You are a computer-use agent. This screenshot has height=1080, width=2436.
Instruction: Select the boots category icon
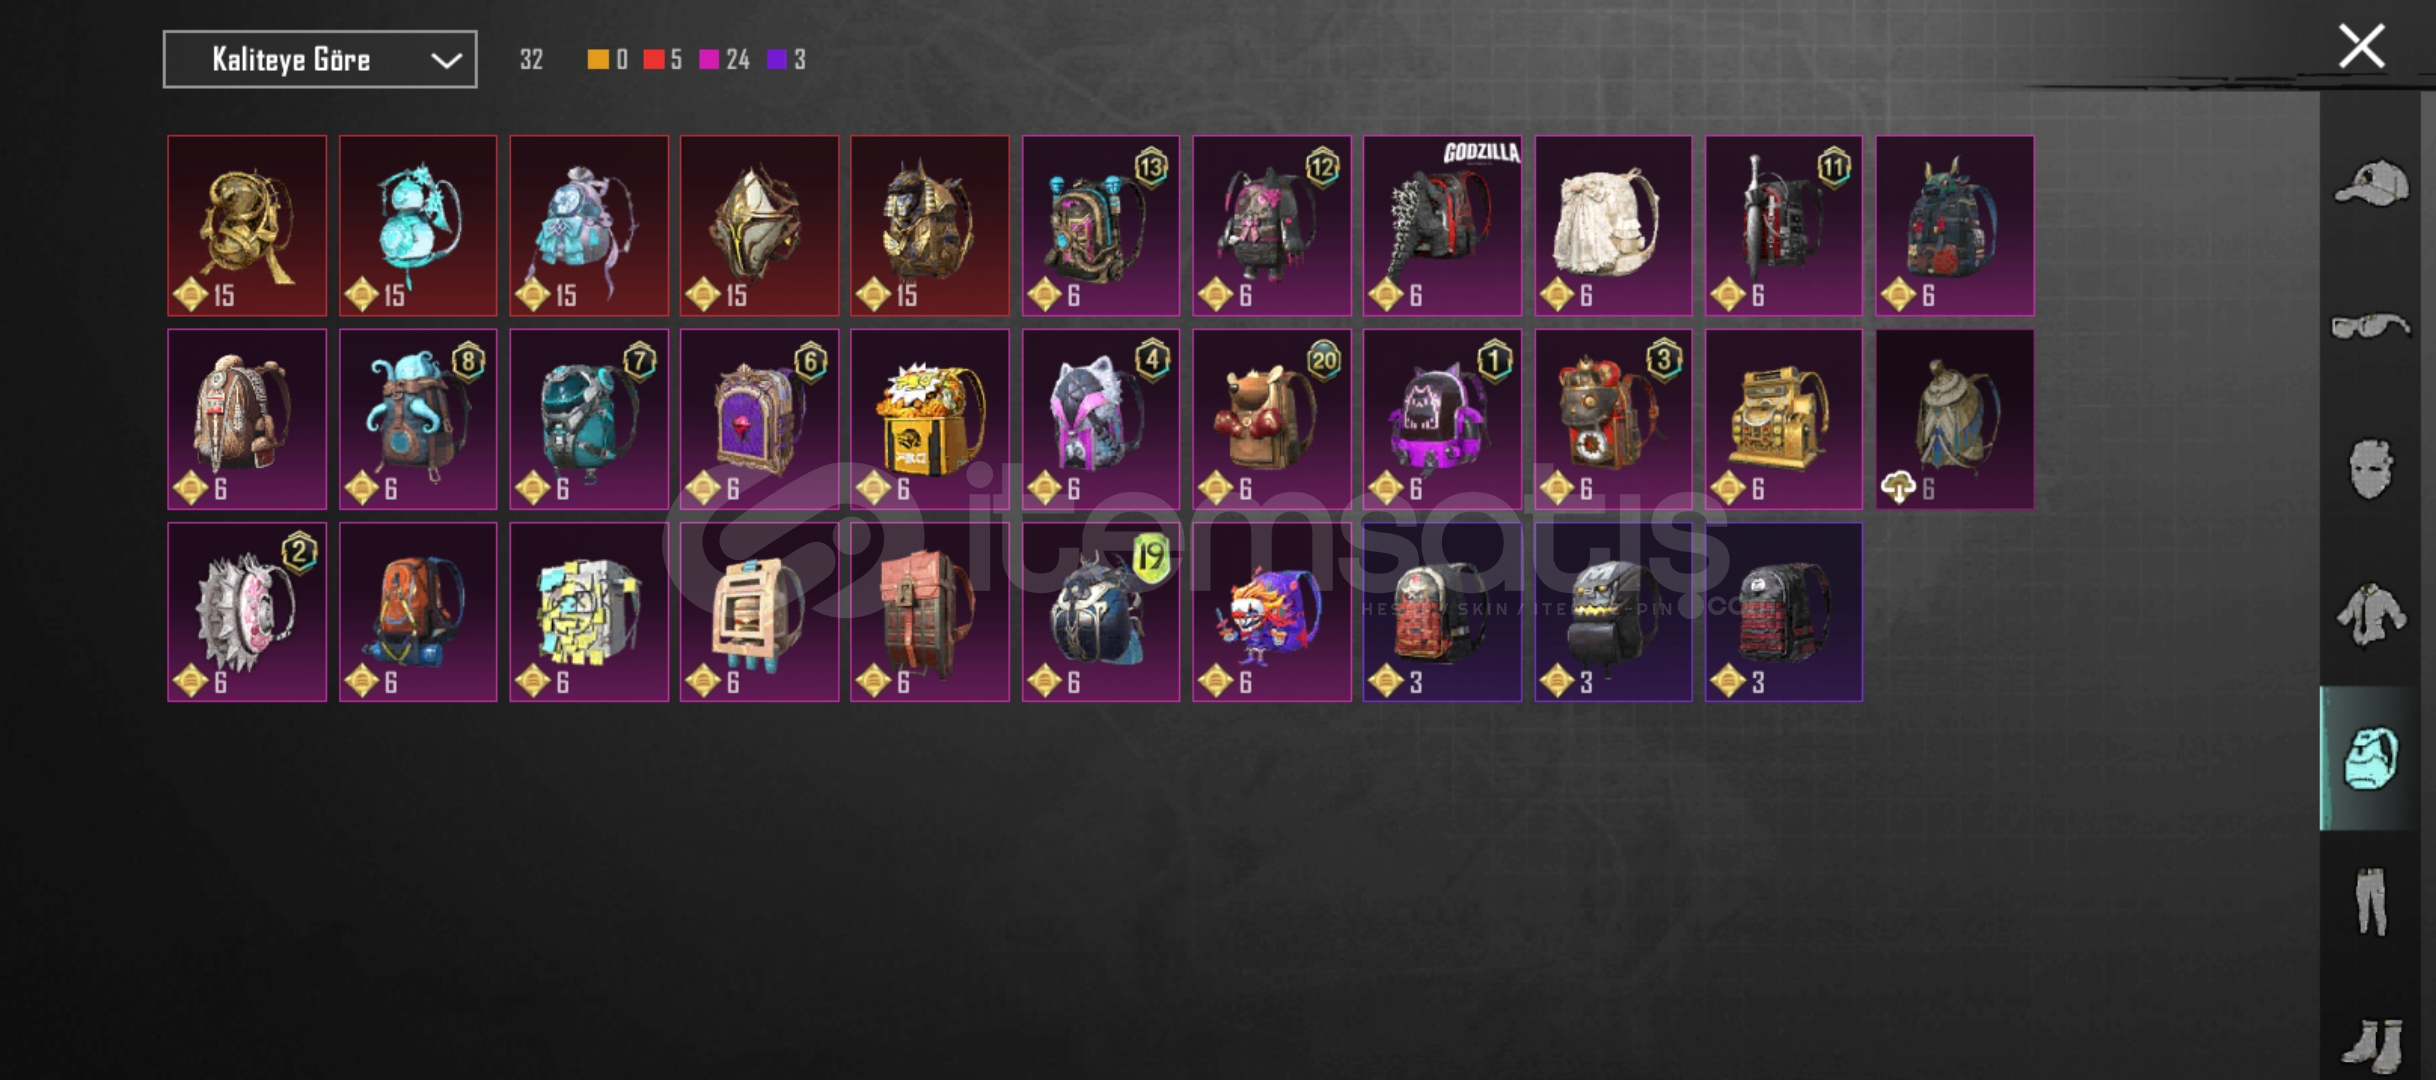point(2371,1046)
